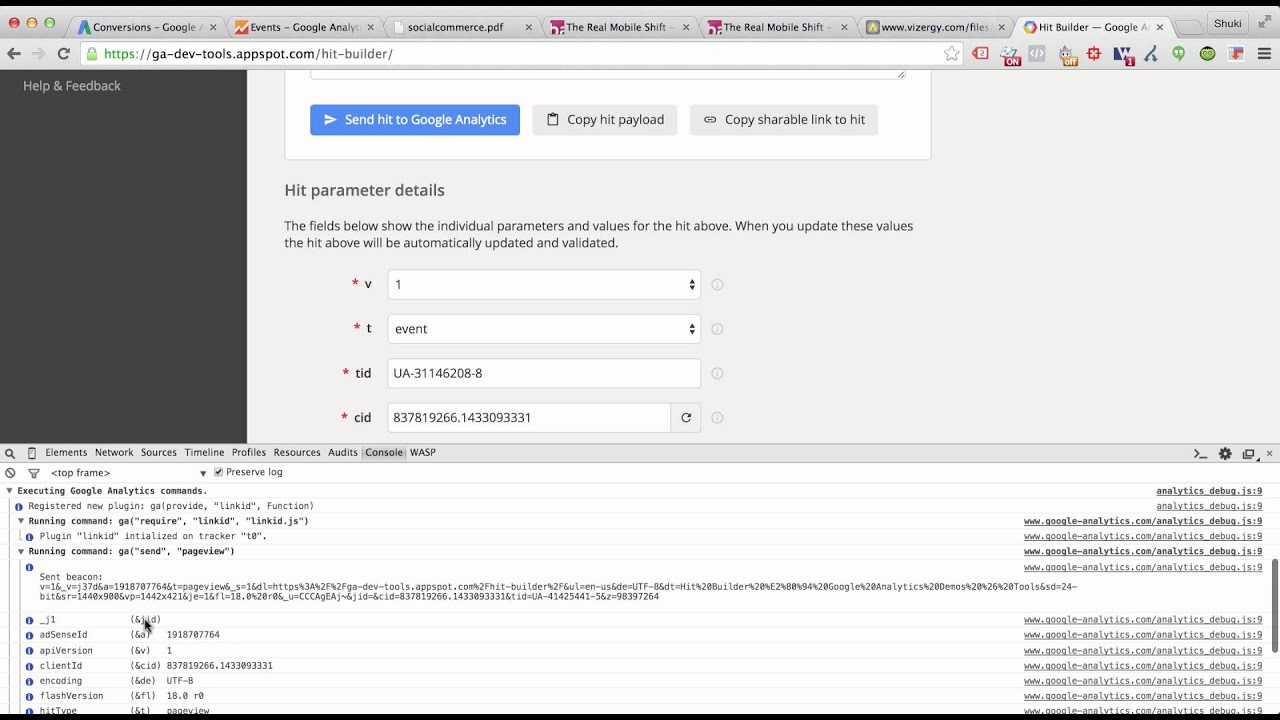Open analytics_debug.js:9 link on Sent beacon row
The width and height of the screenshot is (1280, 720).
(x=1143, y=567)
